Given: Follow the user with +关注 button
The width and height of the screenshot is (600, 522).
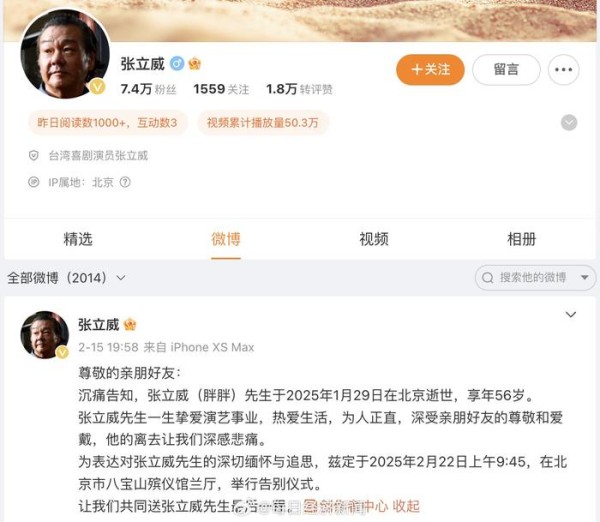Looking at the screenshot, I should 430,70.
